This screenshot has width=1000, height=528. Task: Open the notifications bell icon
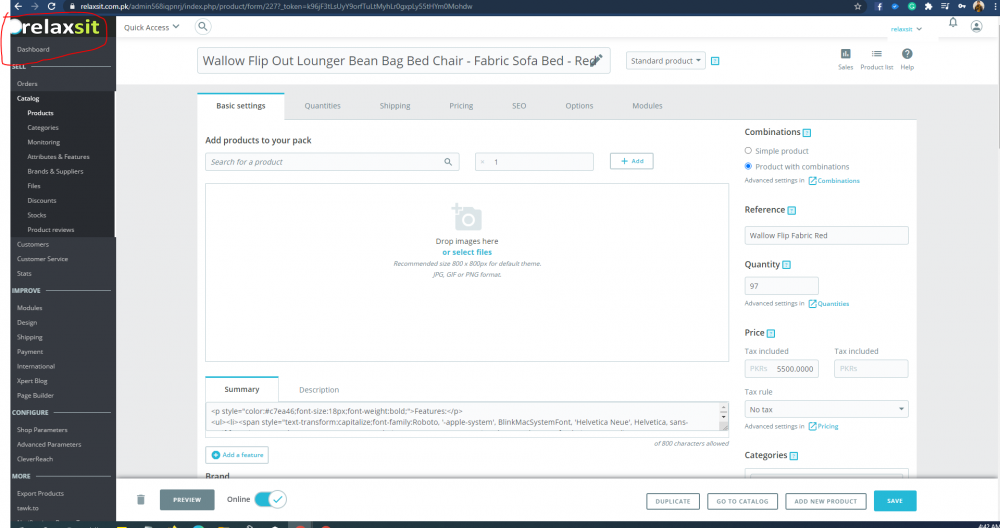pyautogui.click(x=953, y=23)
